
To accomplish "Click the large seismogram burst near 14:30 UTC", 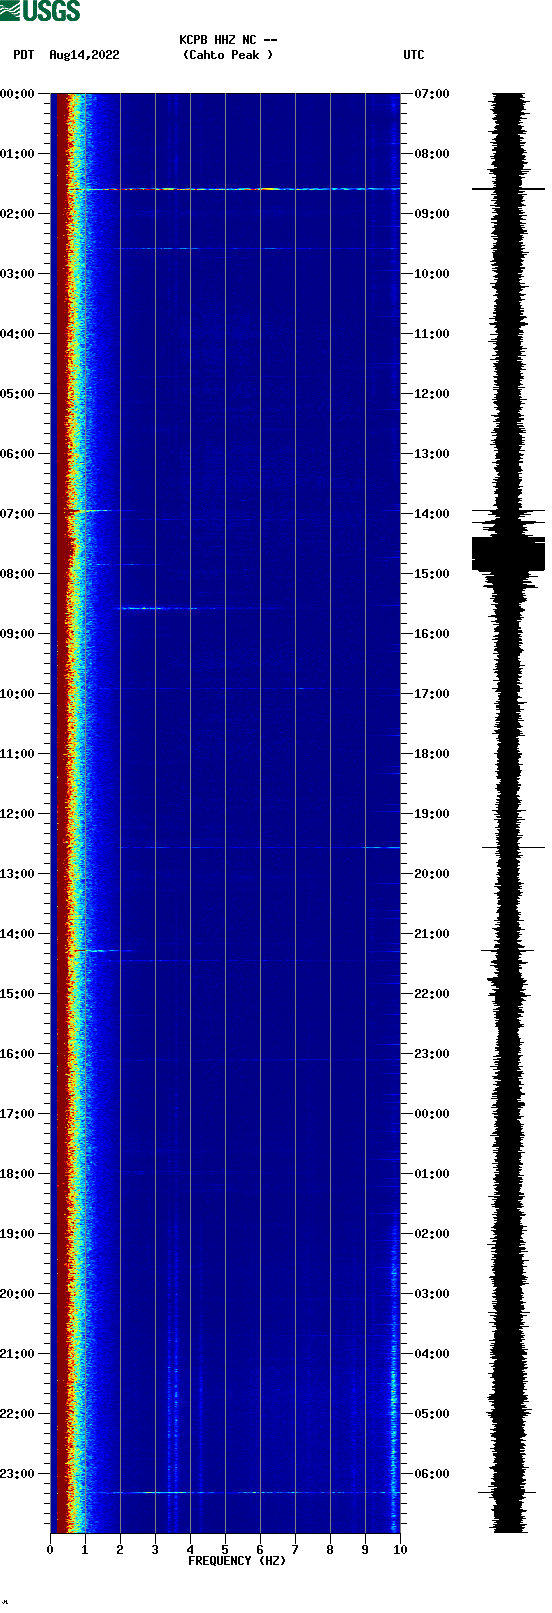I will coord(509,554).
